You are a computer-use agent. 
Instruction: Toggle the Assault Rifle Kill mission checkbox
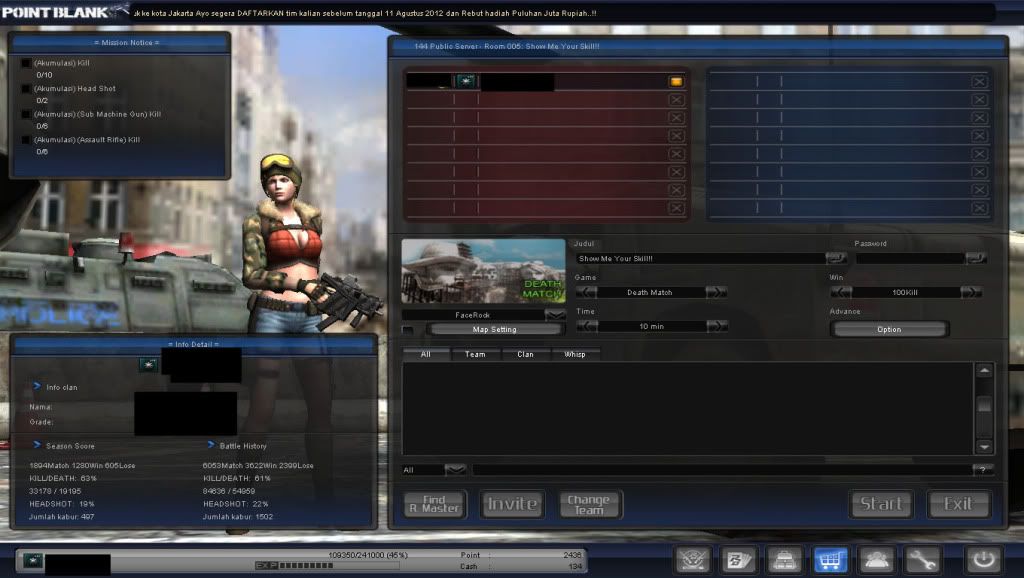26,140
